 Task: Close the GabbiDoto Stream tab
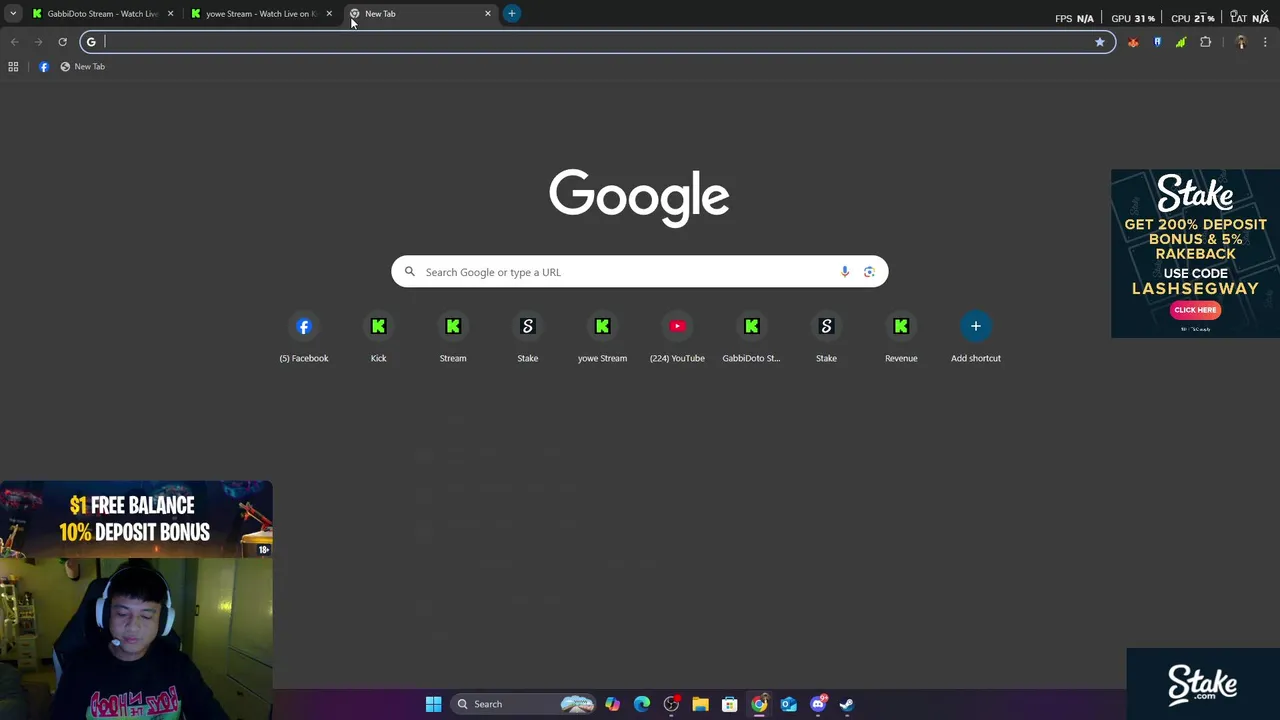point(170,14)
